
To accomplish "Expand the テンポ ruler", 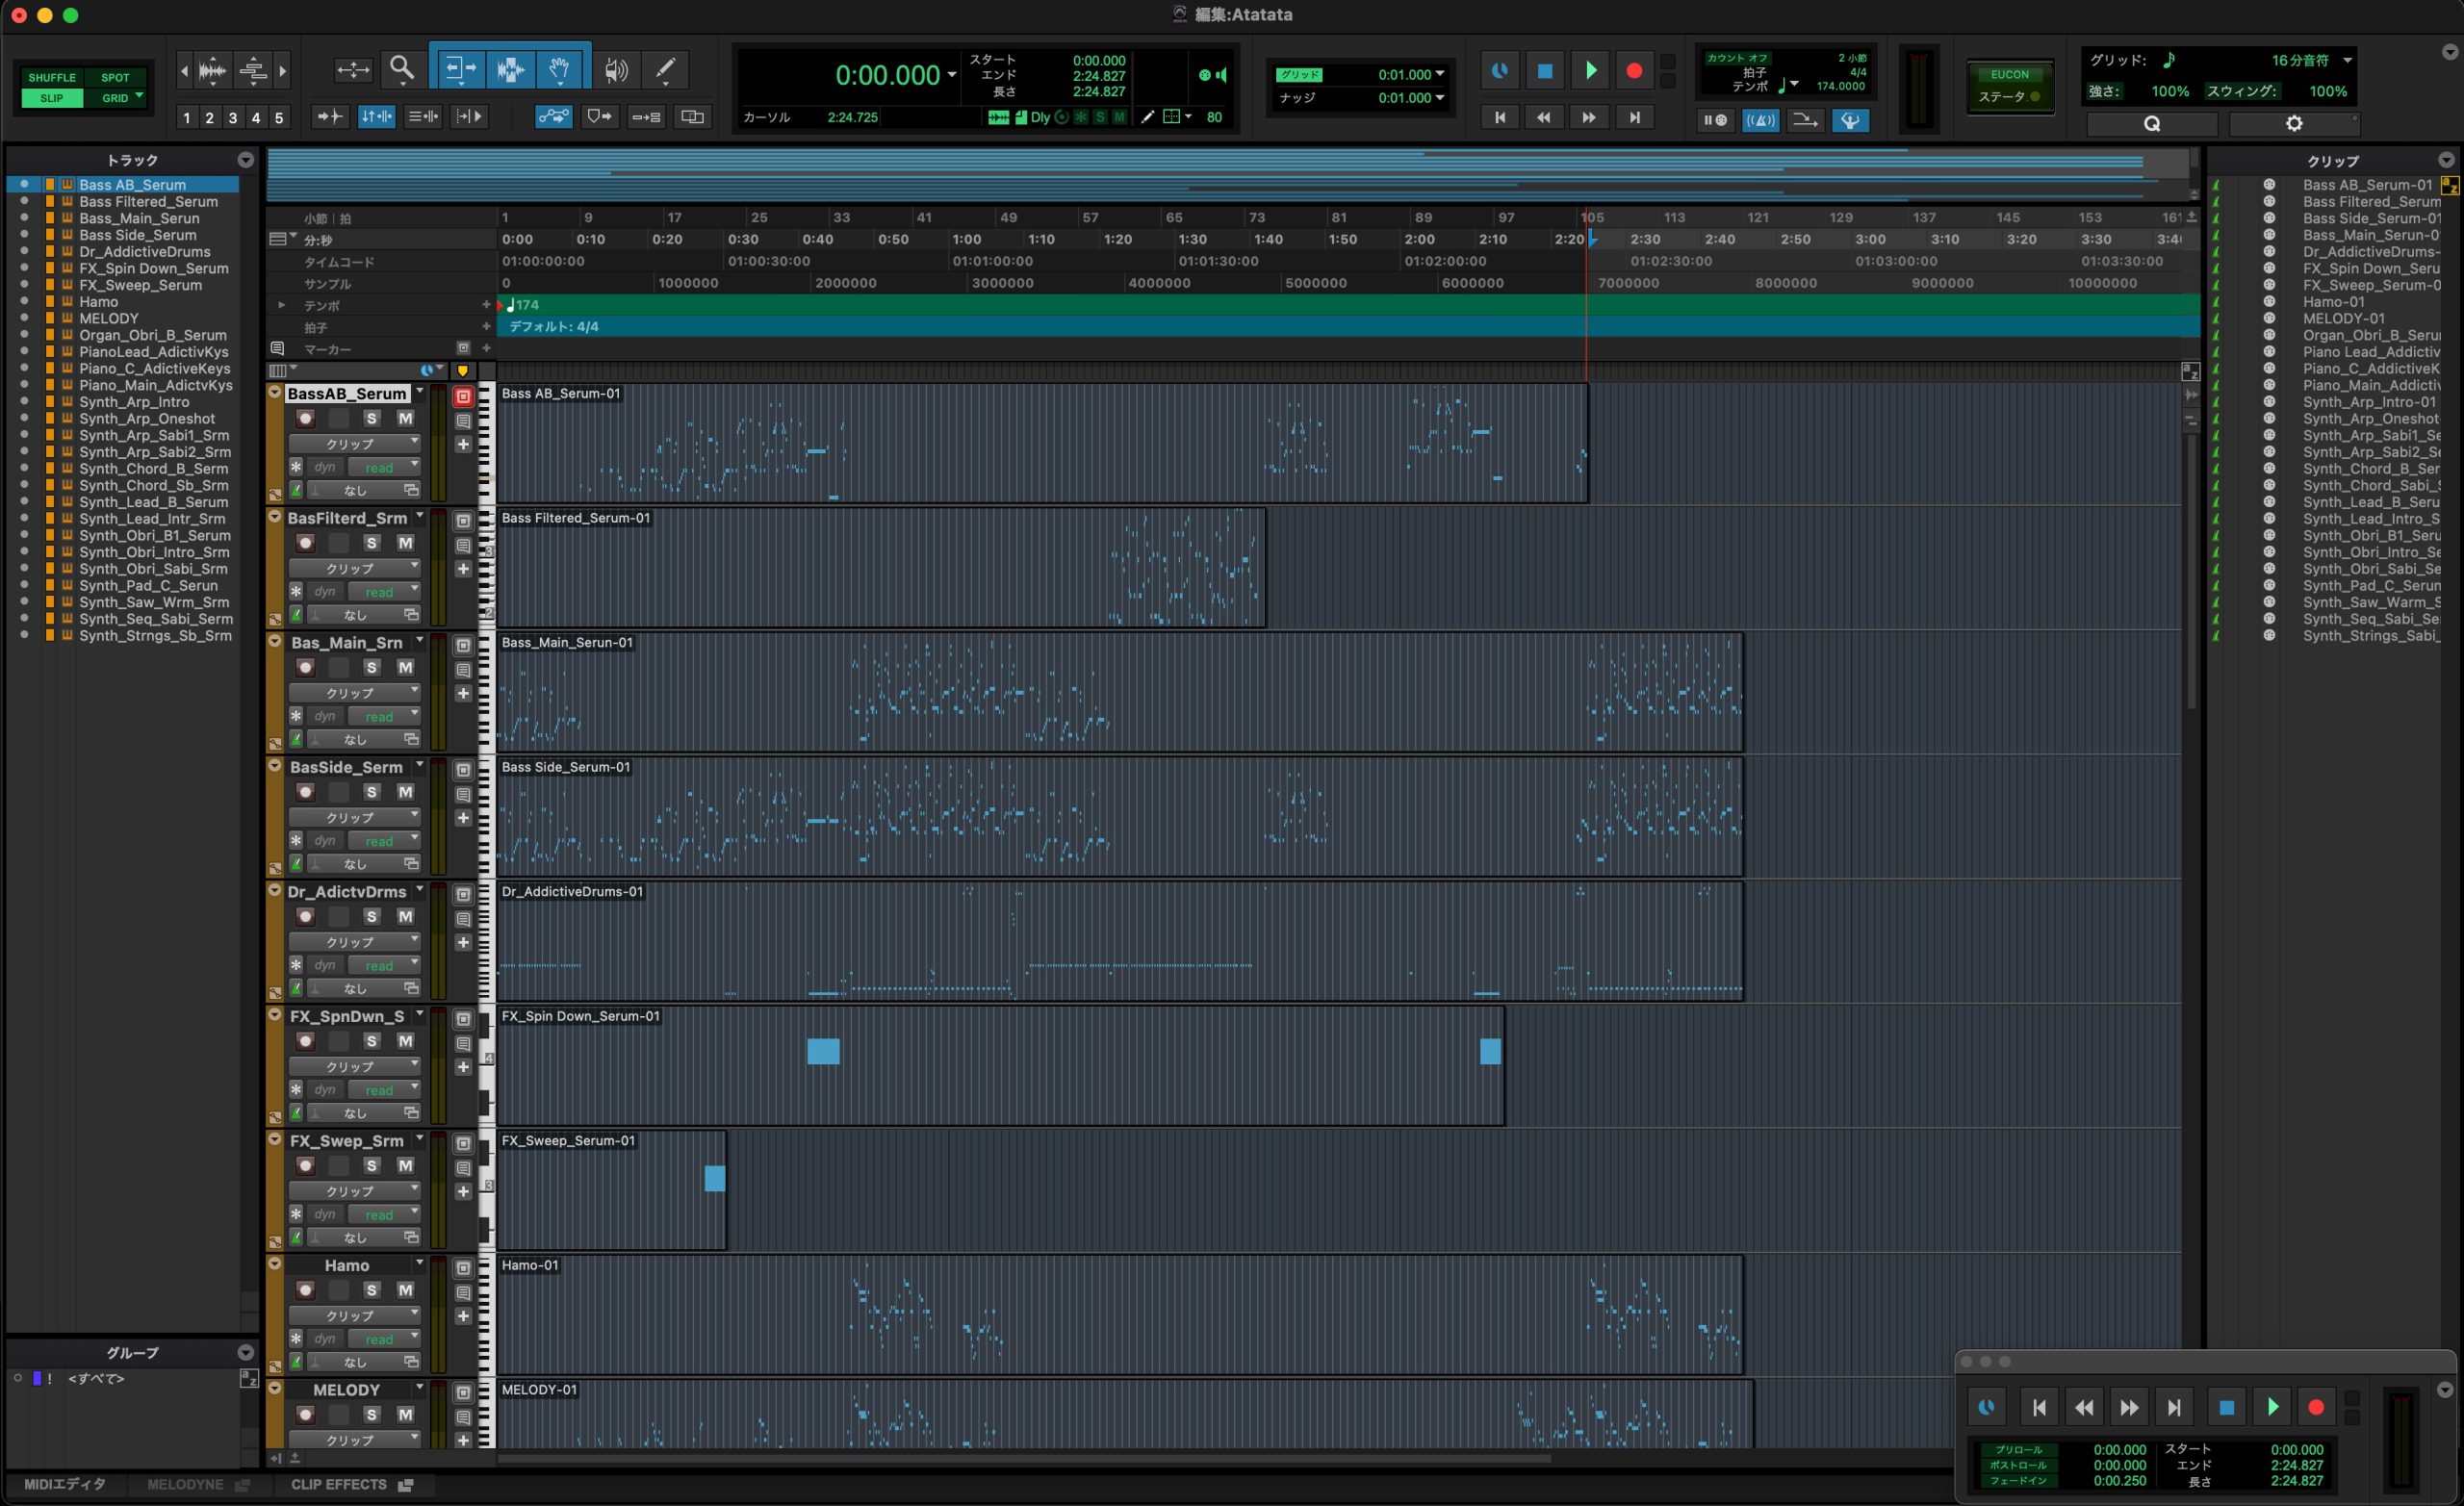I will click(281, 305).
